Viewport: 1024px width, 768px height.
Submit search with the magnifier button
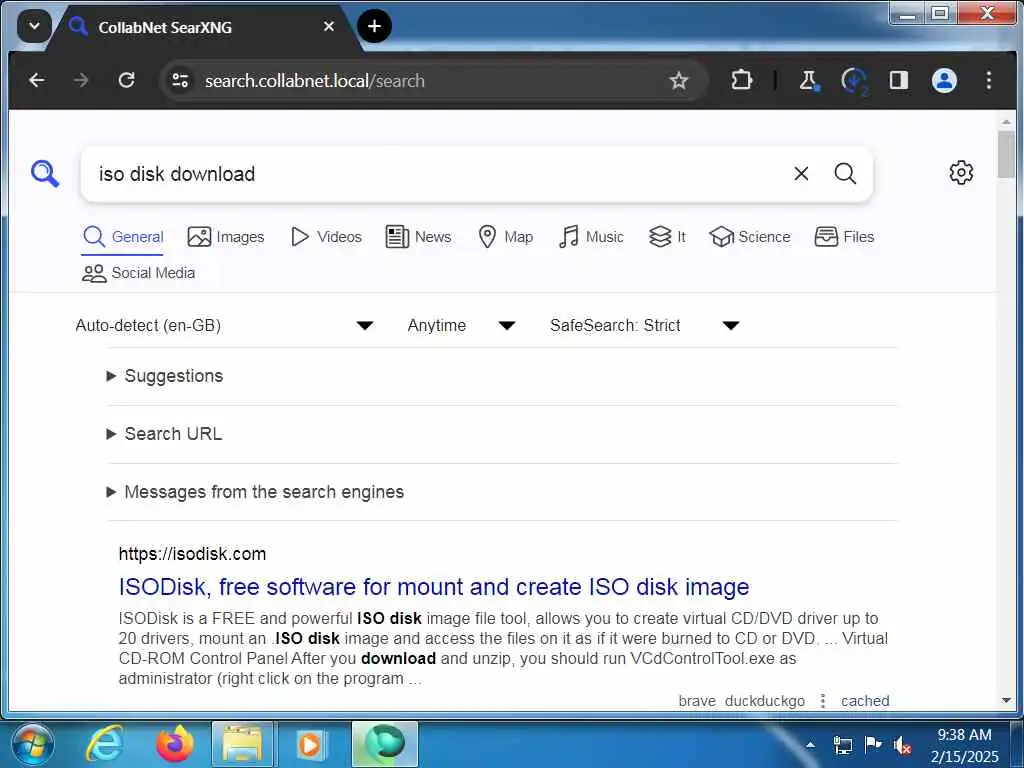[x=845, y=174]
